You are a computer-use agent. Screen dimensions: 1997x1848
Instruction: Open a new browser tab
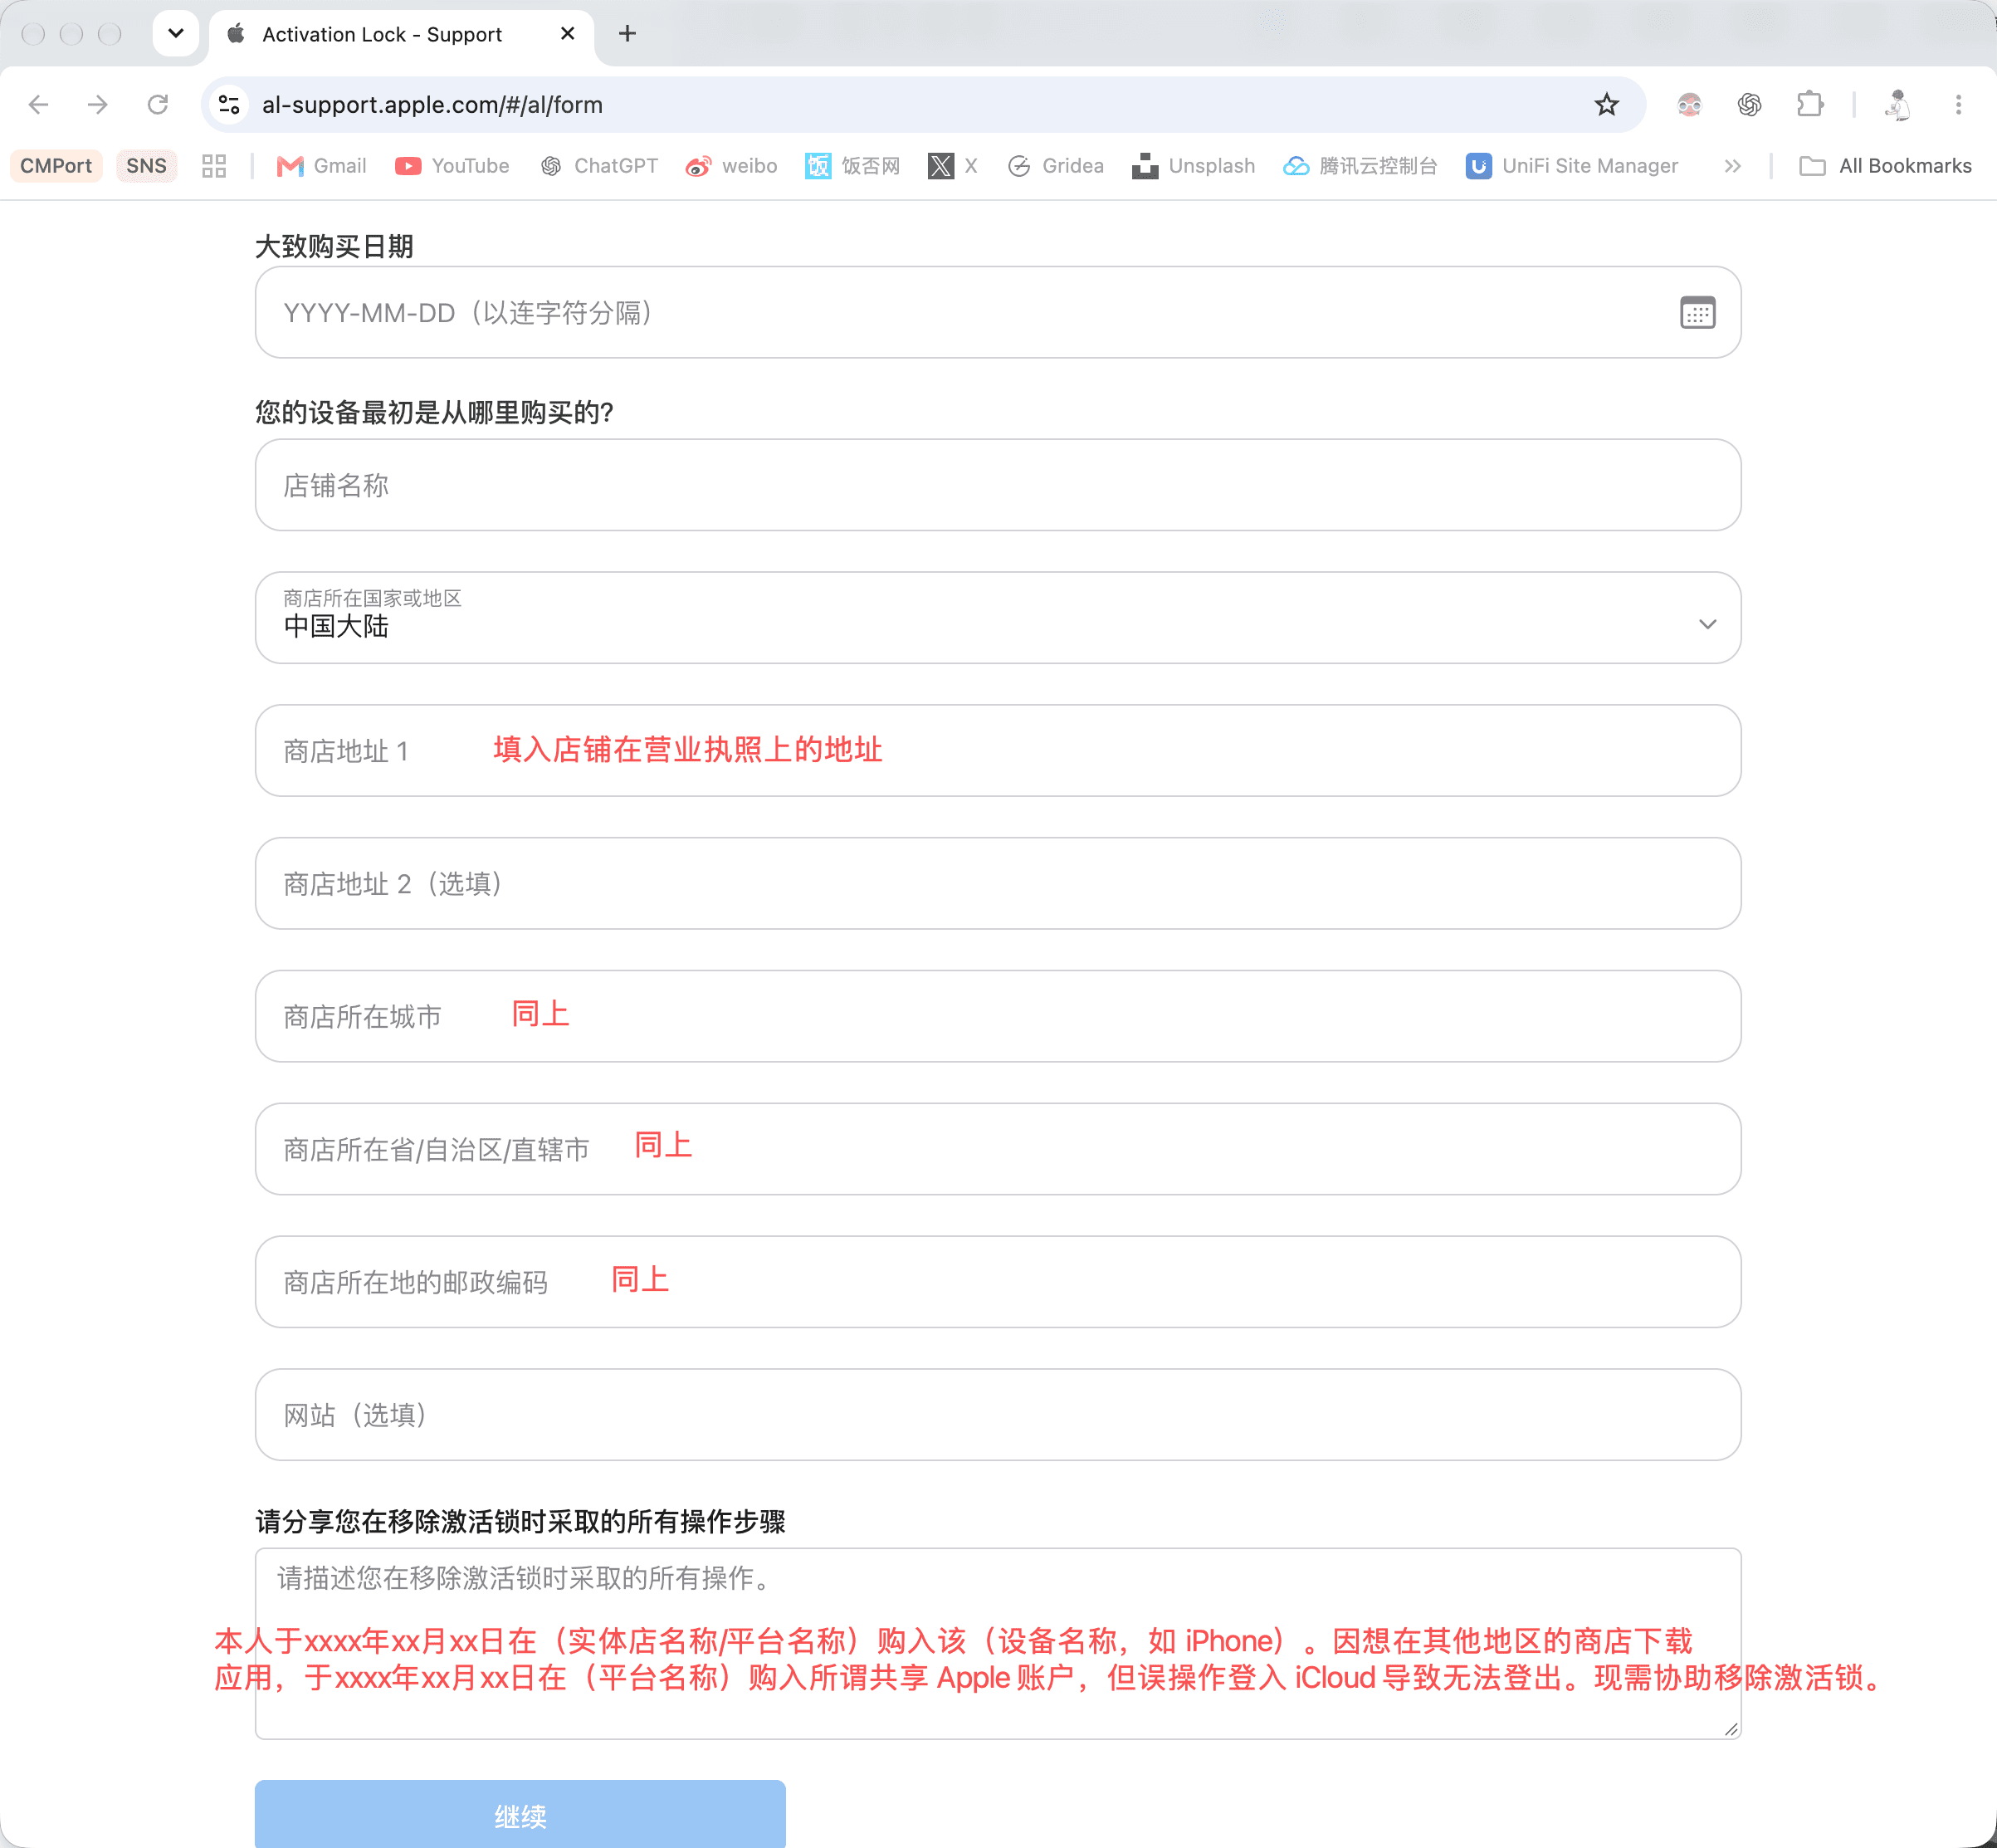point(627,34)
